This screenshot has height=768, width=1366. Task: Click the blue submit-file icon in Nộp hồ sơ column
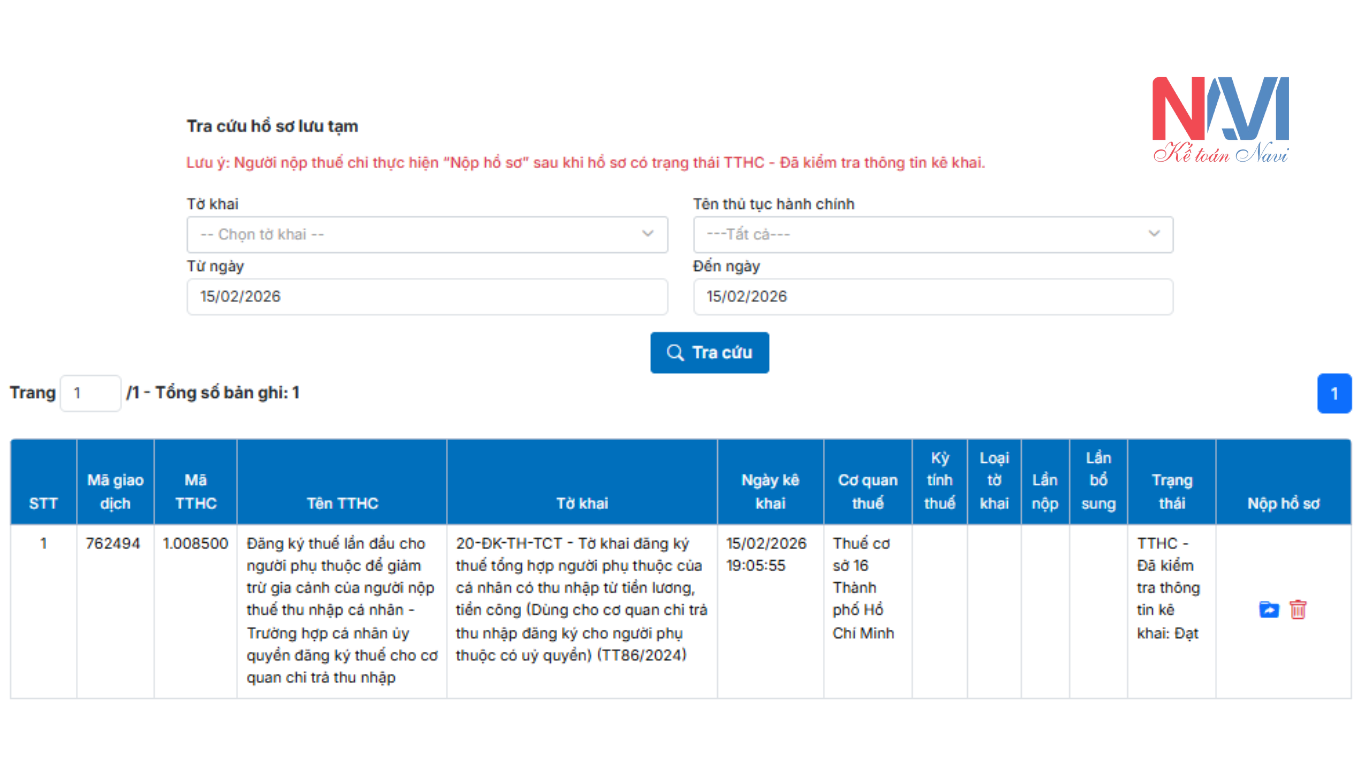pos(1269,609)
